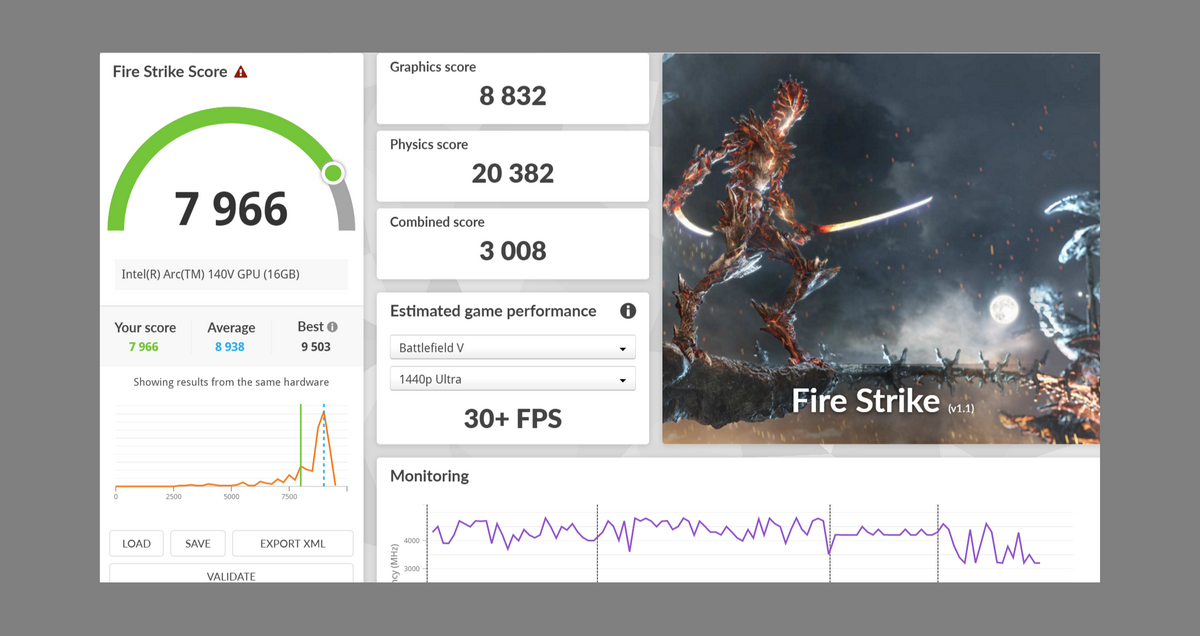Click the VALIDATE button
Screen dimensions: 1200x636
231,574
